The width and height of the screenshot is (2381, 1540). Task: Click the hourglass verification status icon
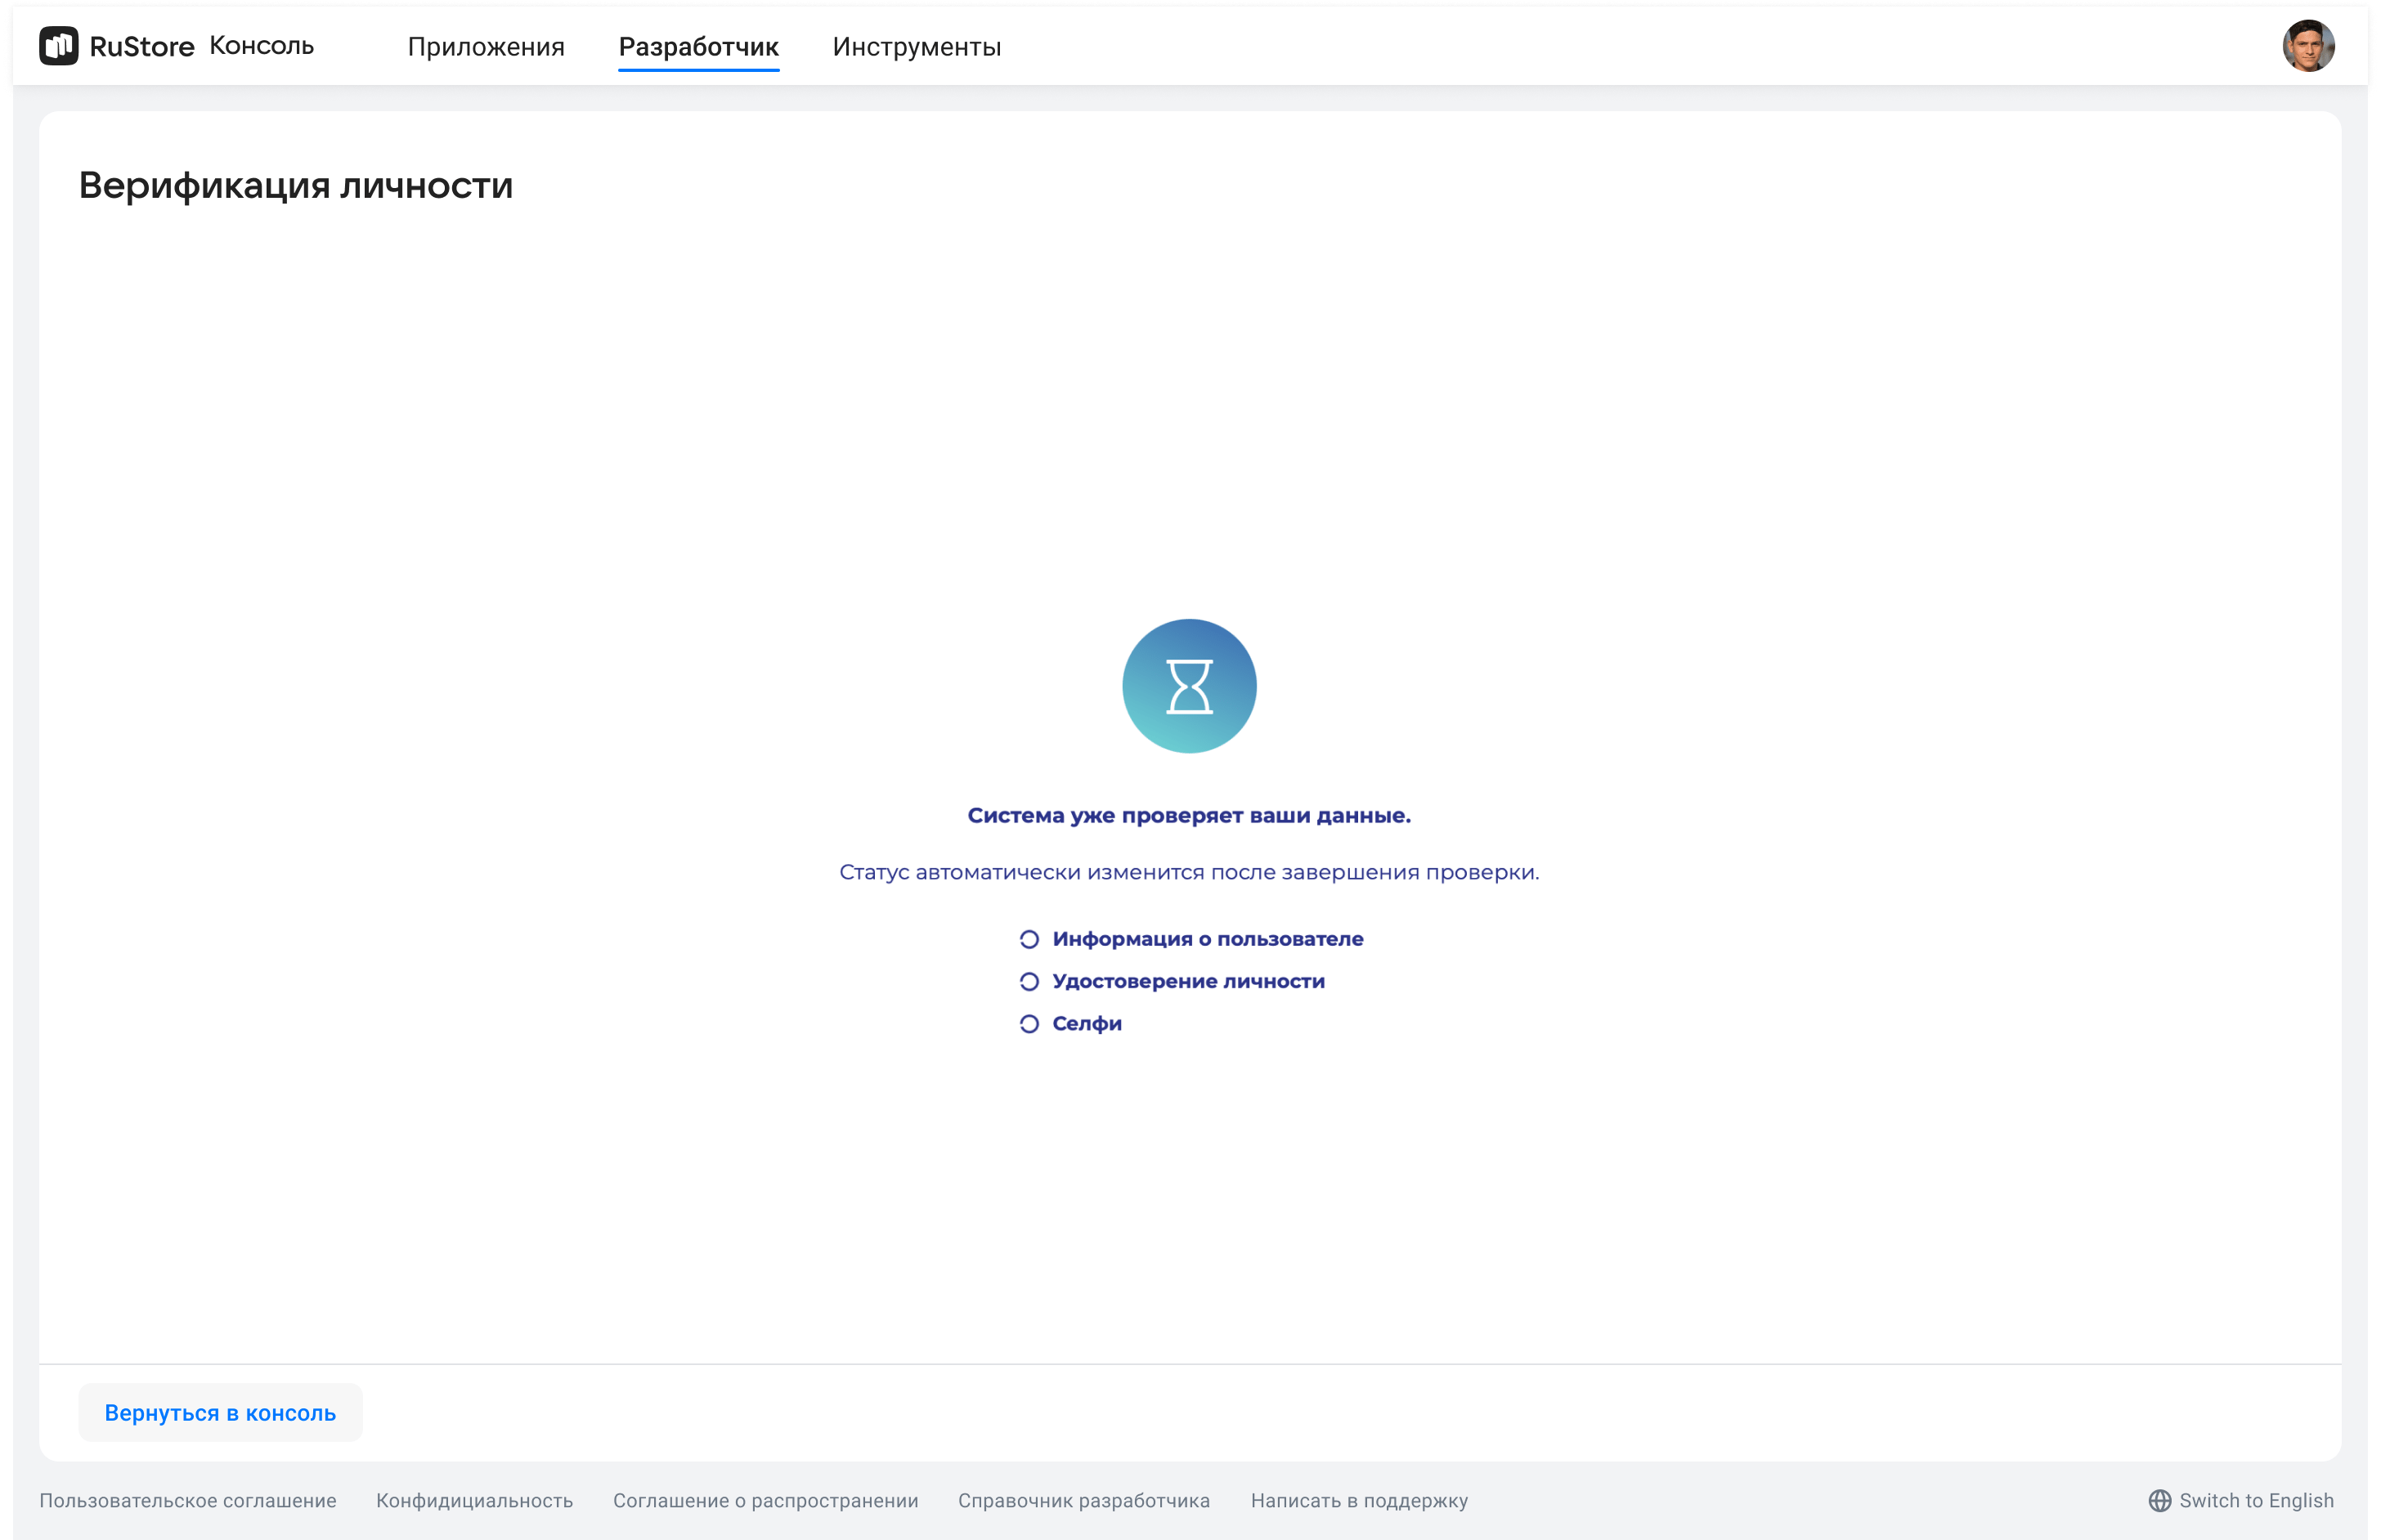pos(1189,686)
